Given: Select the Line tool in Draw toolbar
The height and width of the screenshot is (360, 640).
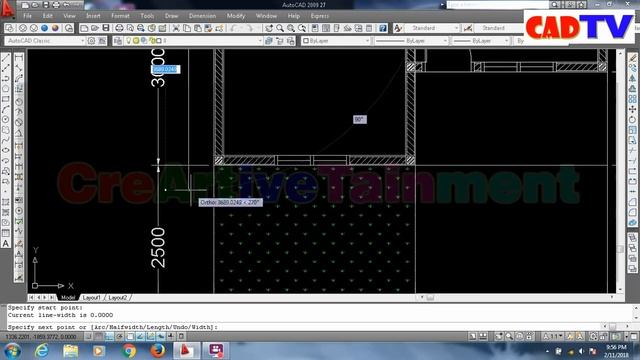Looking at the screenshot, I should (x=6, y=57).
